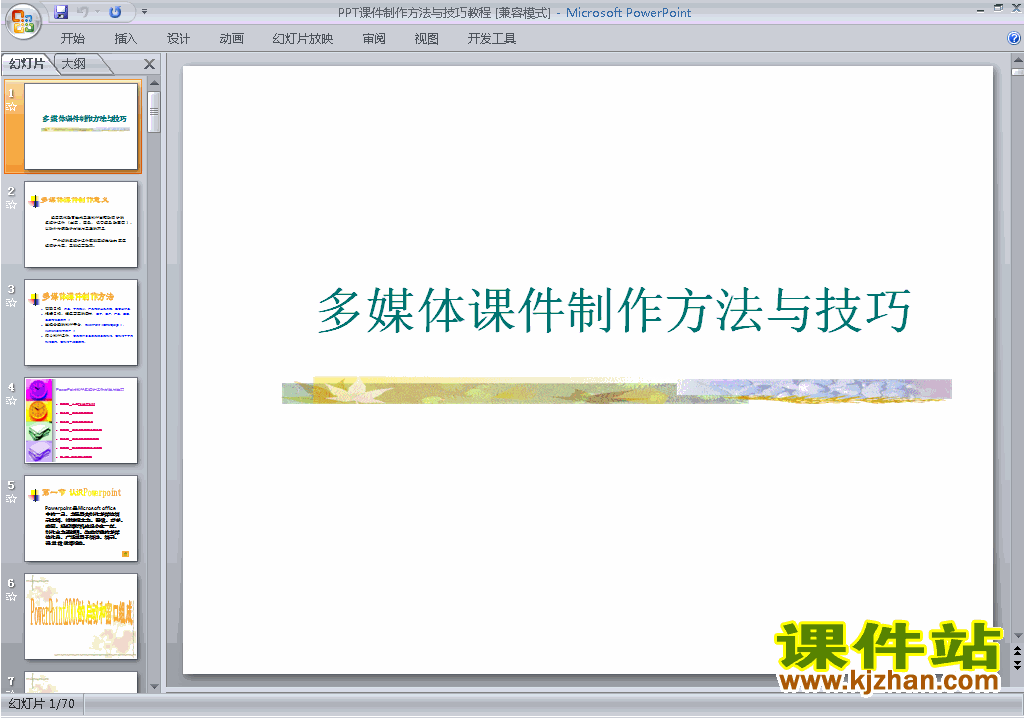Open the 开发工具 ribbon tab
This screenshot has width=1024, height=718.
pos(492,39)
